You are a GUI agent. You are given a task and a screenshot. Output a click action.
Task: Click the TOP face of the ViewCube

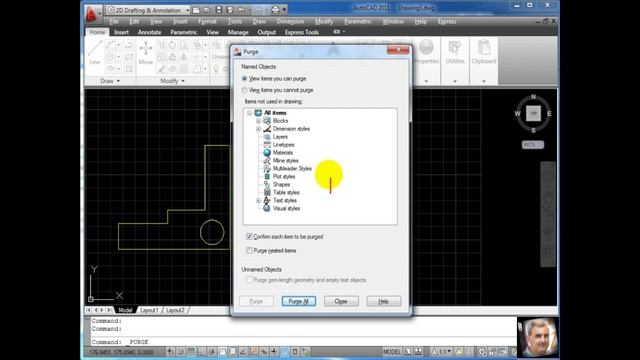pyautogui.click(x=533, y=113)
